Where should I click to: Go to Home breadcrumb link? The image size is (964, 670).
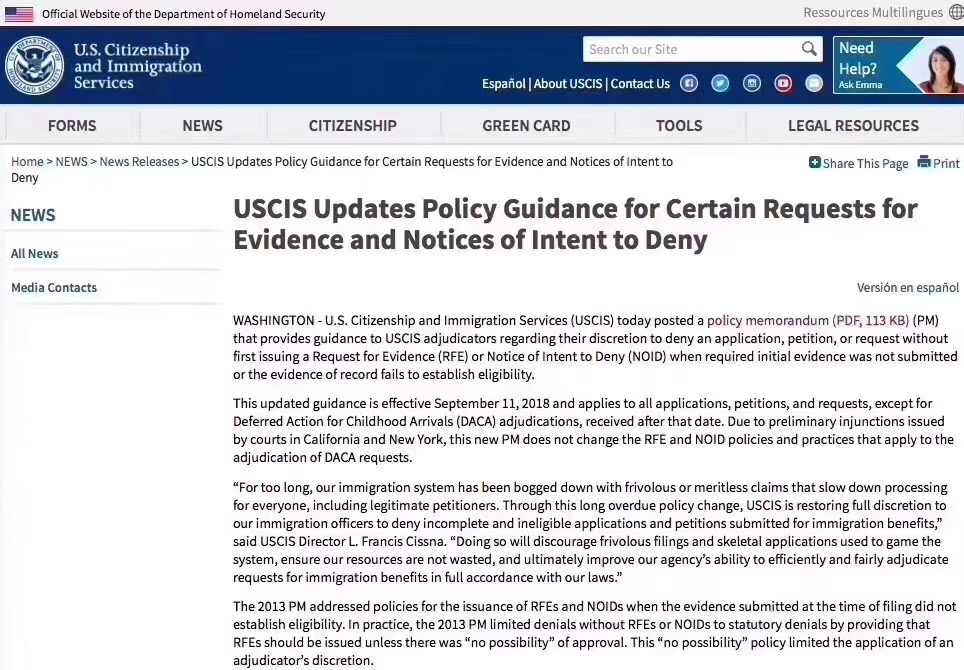27,162
